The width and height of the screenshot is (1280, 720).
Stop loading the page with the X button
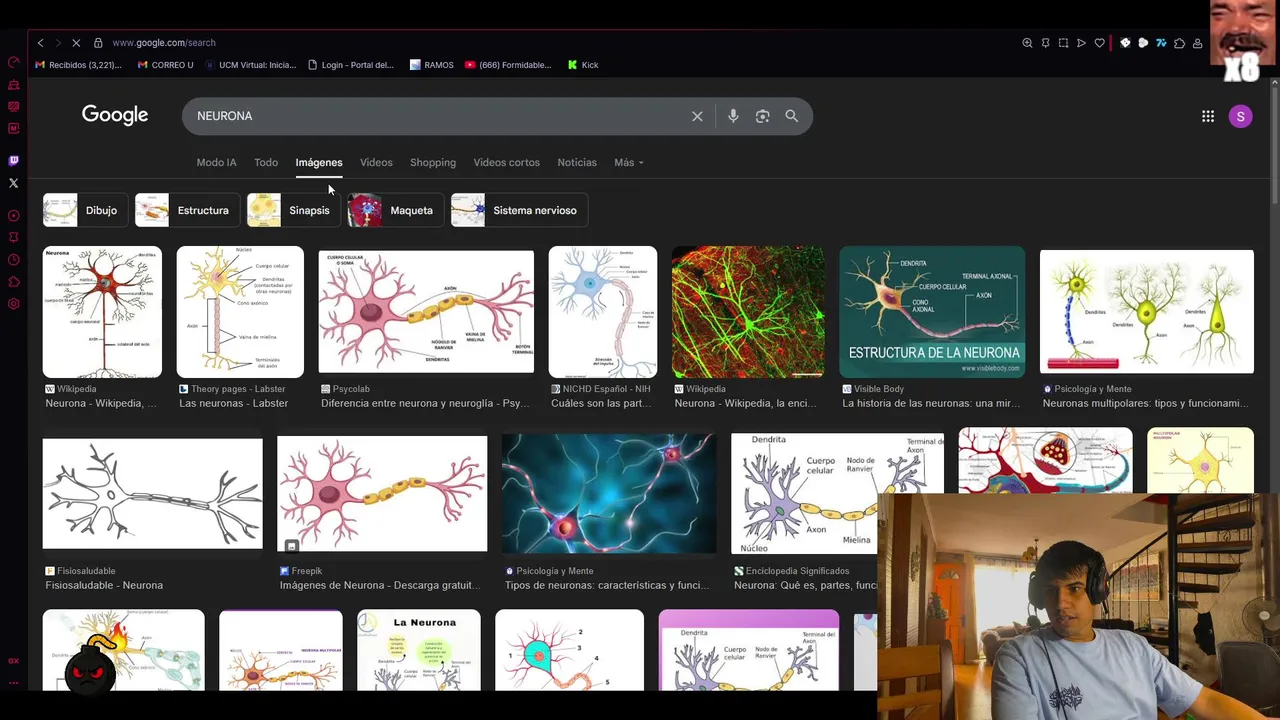tap(76, 43)
